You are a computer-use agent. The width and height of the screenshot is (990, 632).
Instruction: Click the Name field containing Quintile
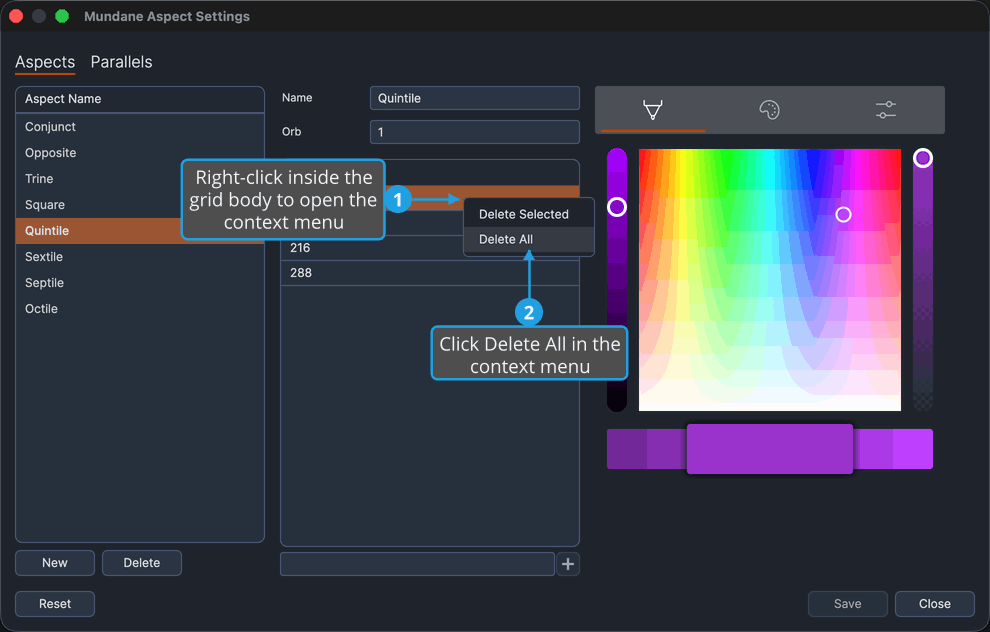[x=474, y=98]
